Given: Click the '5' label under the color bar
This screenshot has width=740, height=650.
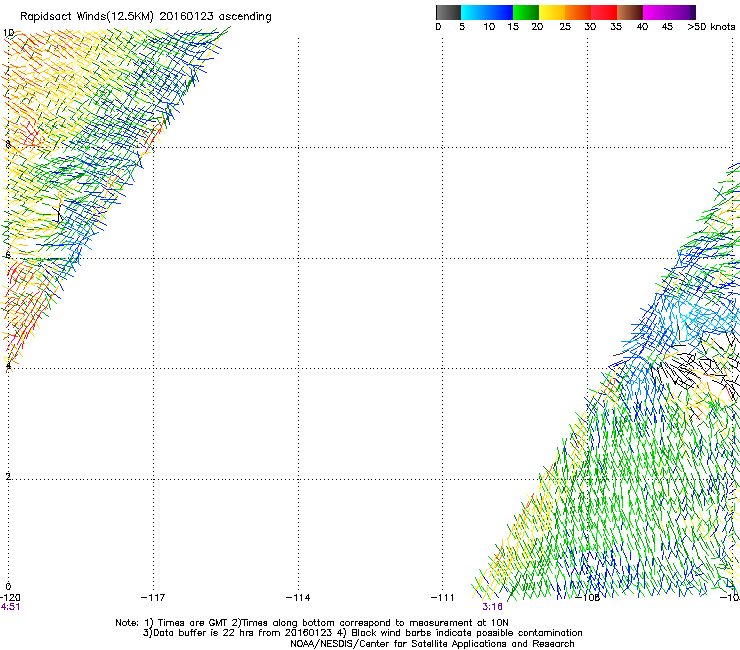Looking at the screenshot, I should click(462, 27).
